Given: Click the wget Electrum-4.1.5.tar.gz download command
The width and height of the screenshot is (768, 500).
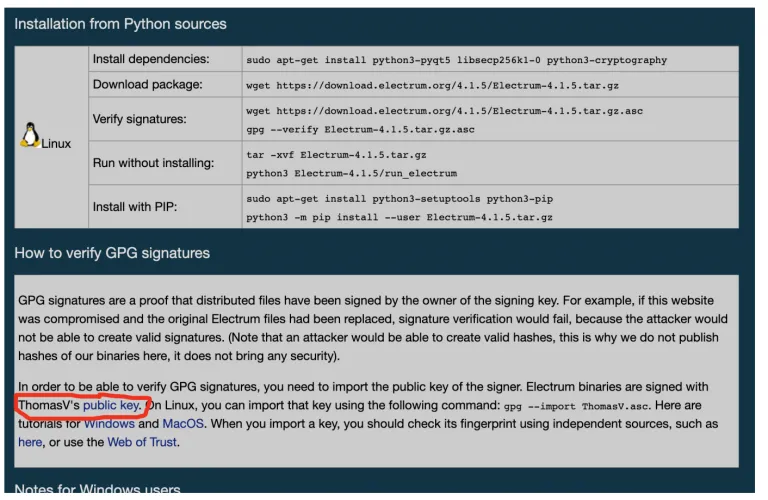Looking at the screenshot, I should click(x=432, y=86).
